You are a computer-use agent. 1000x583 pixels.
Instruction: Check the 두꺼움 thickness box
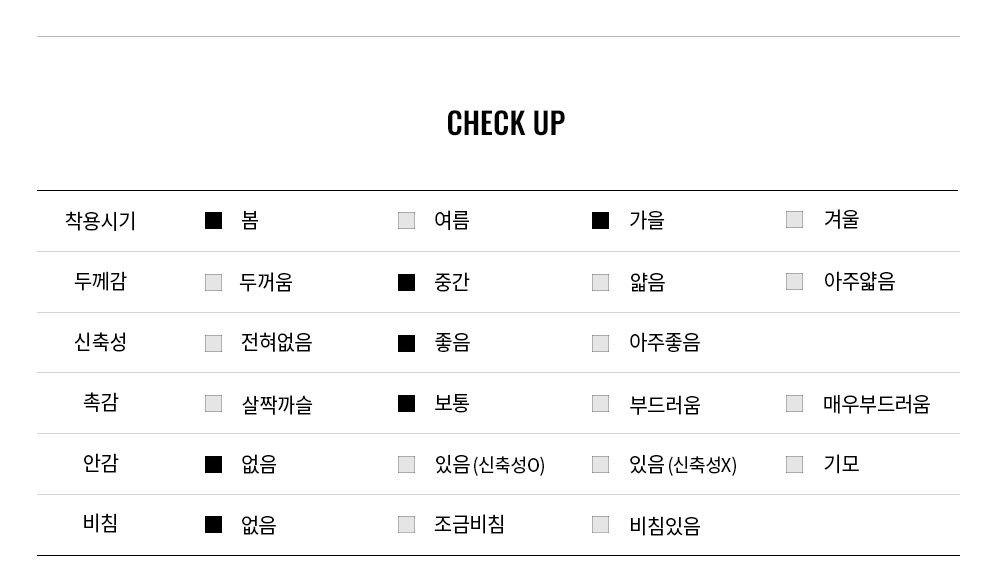pos(213,283)
